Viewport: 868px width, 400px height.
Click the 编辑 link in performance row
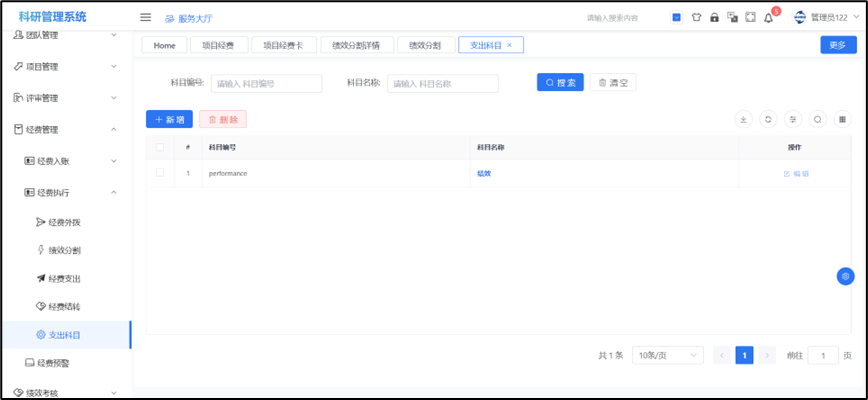pos(797,174)
